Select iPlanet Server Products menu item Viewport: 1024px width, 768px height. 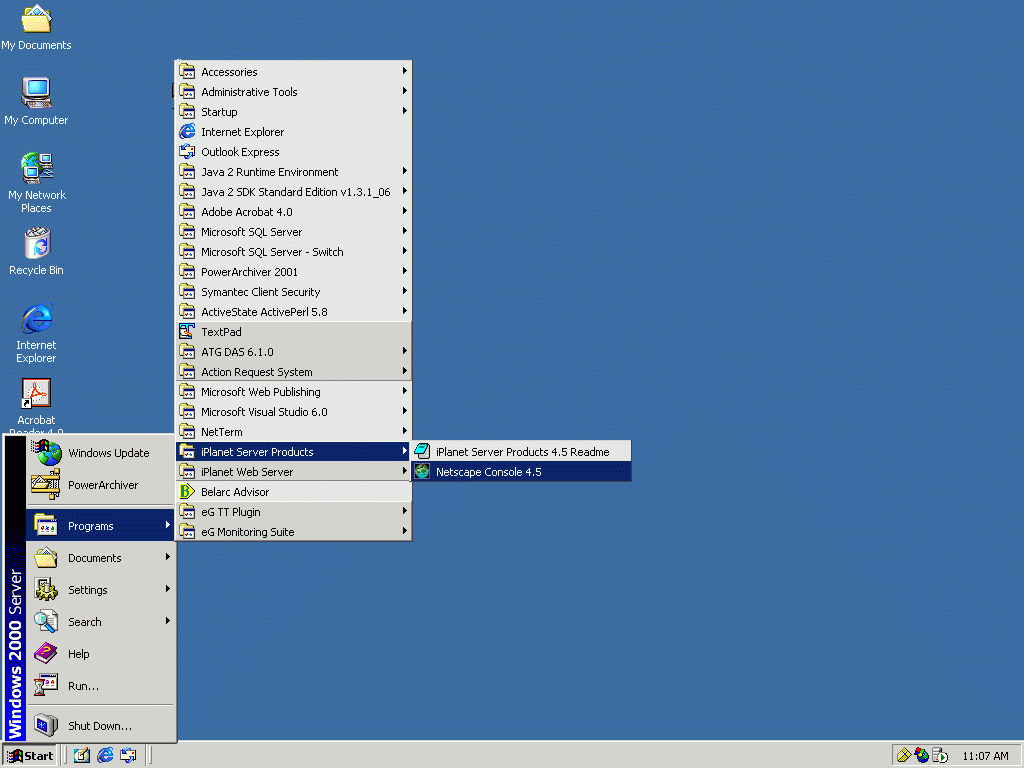pos(293,452)
